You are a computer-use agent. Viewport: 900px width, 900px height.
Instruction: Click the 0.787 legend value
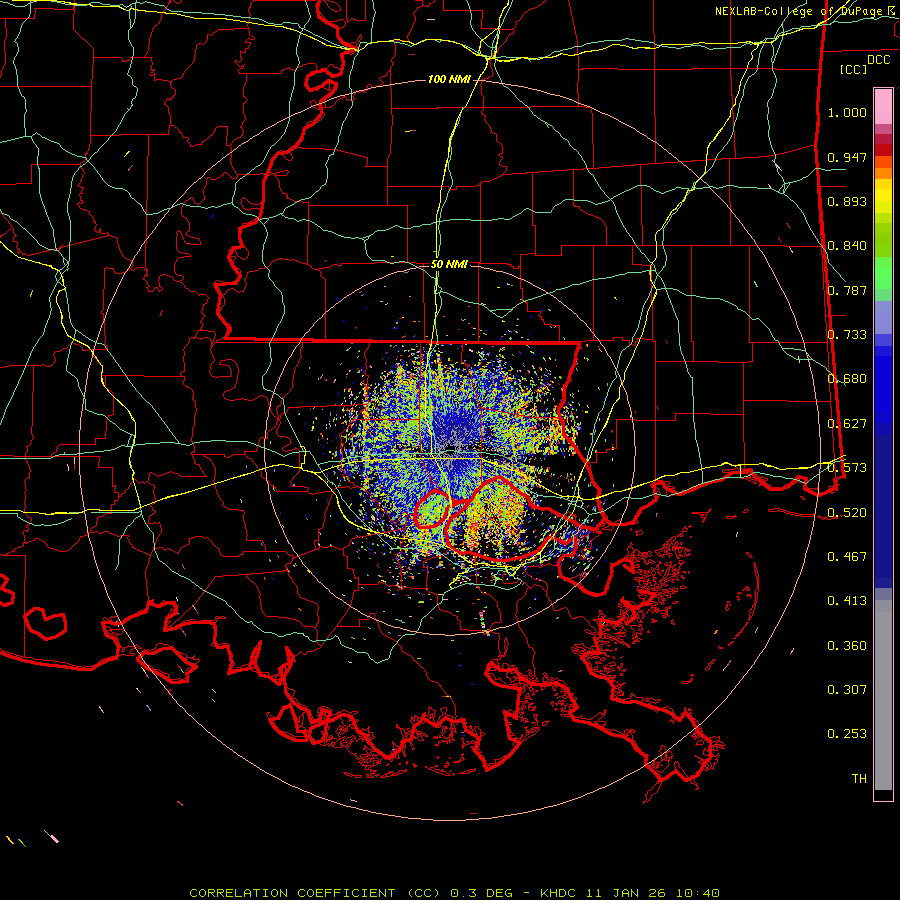click(847, 290)
